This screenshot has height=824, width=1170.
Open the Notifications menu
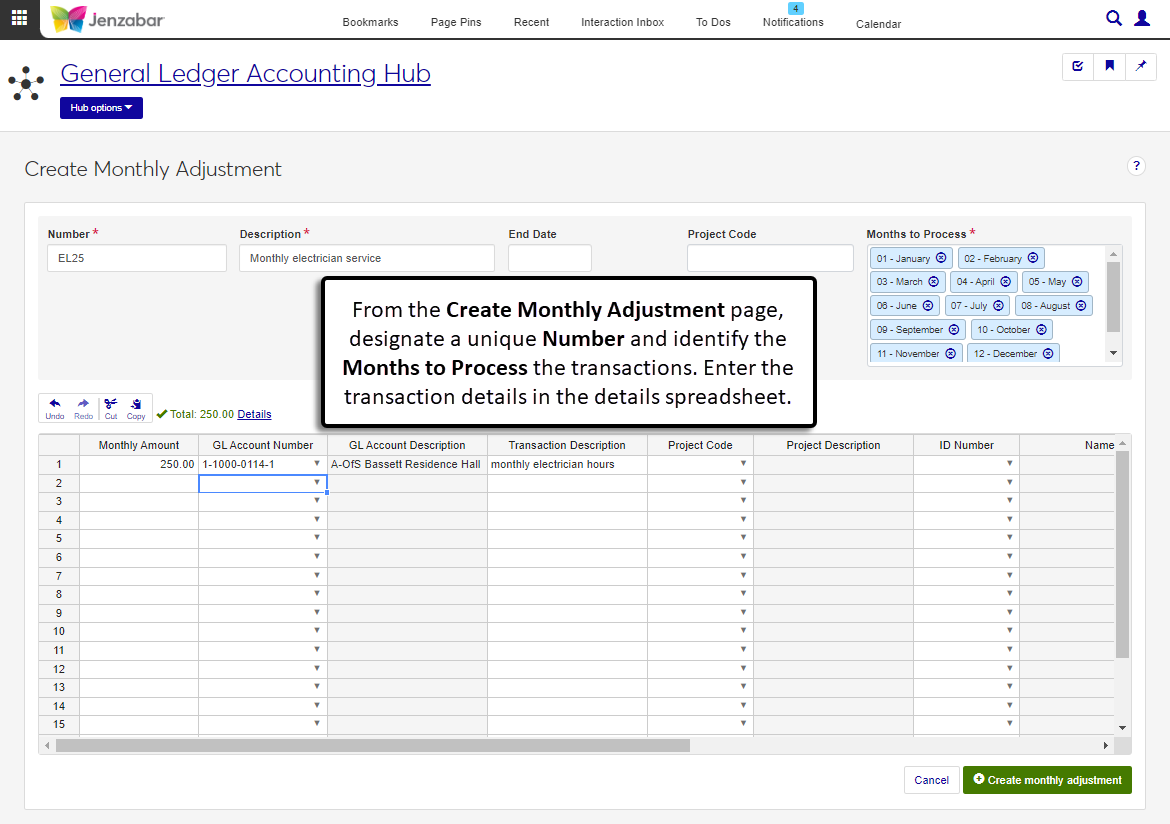pyautogui.click(x=793, y=22)
